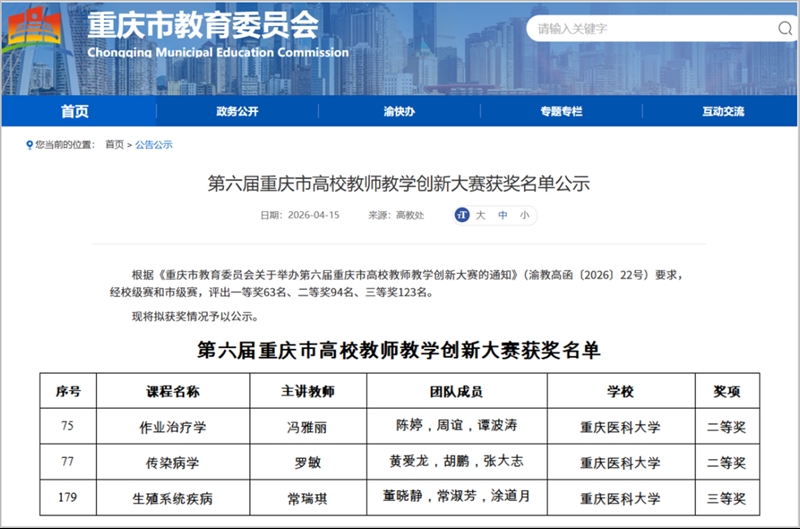The width and height of the screenshot is (800, 529).
Task: Click the site title 重庆市教育委员会
Action: point(203,24)
